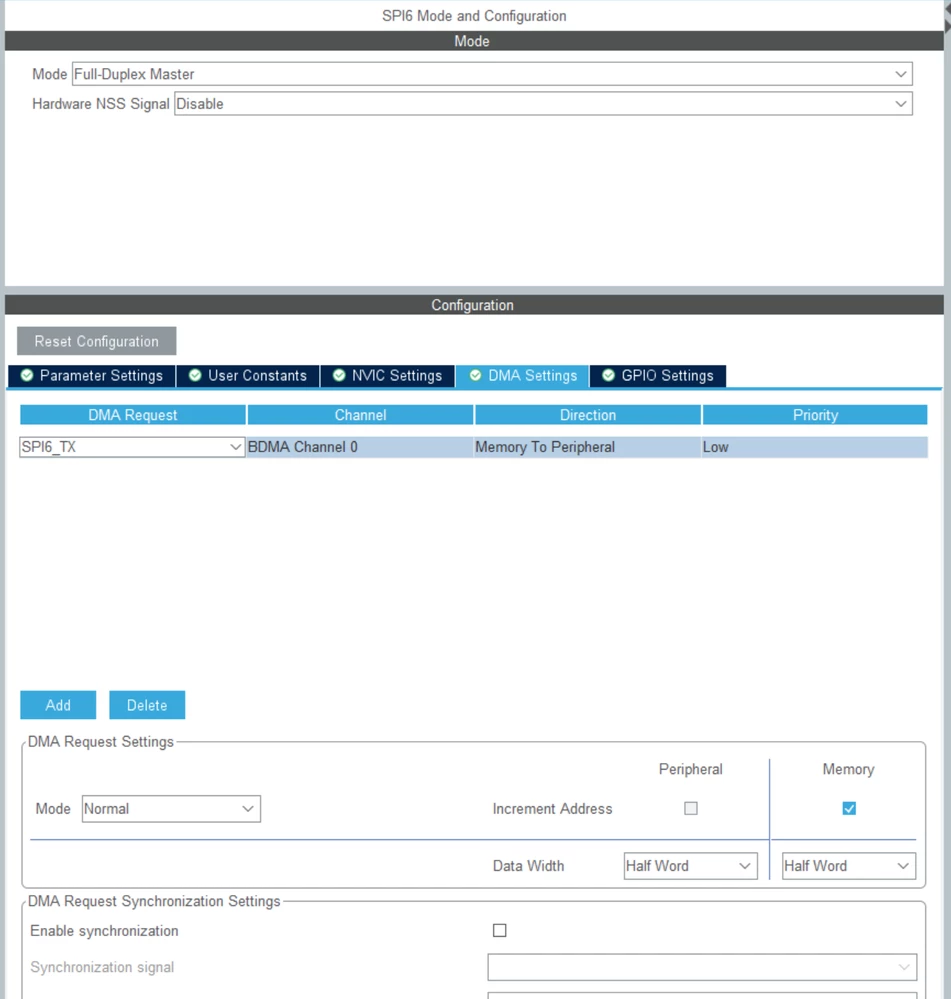The width and height of the screenshot is (951, 999).
Task: Click the green check icon on DMA Settings tab
Action: click(475, 375)
